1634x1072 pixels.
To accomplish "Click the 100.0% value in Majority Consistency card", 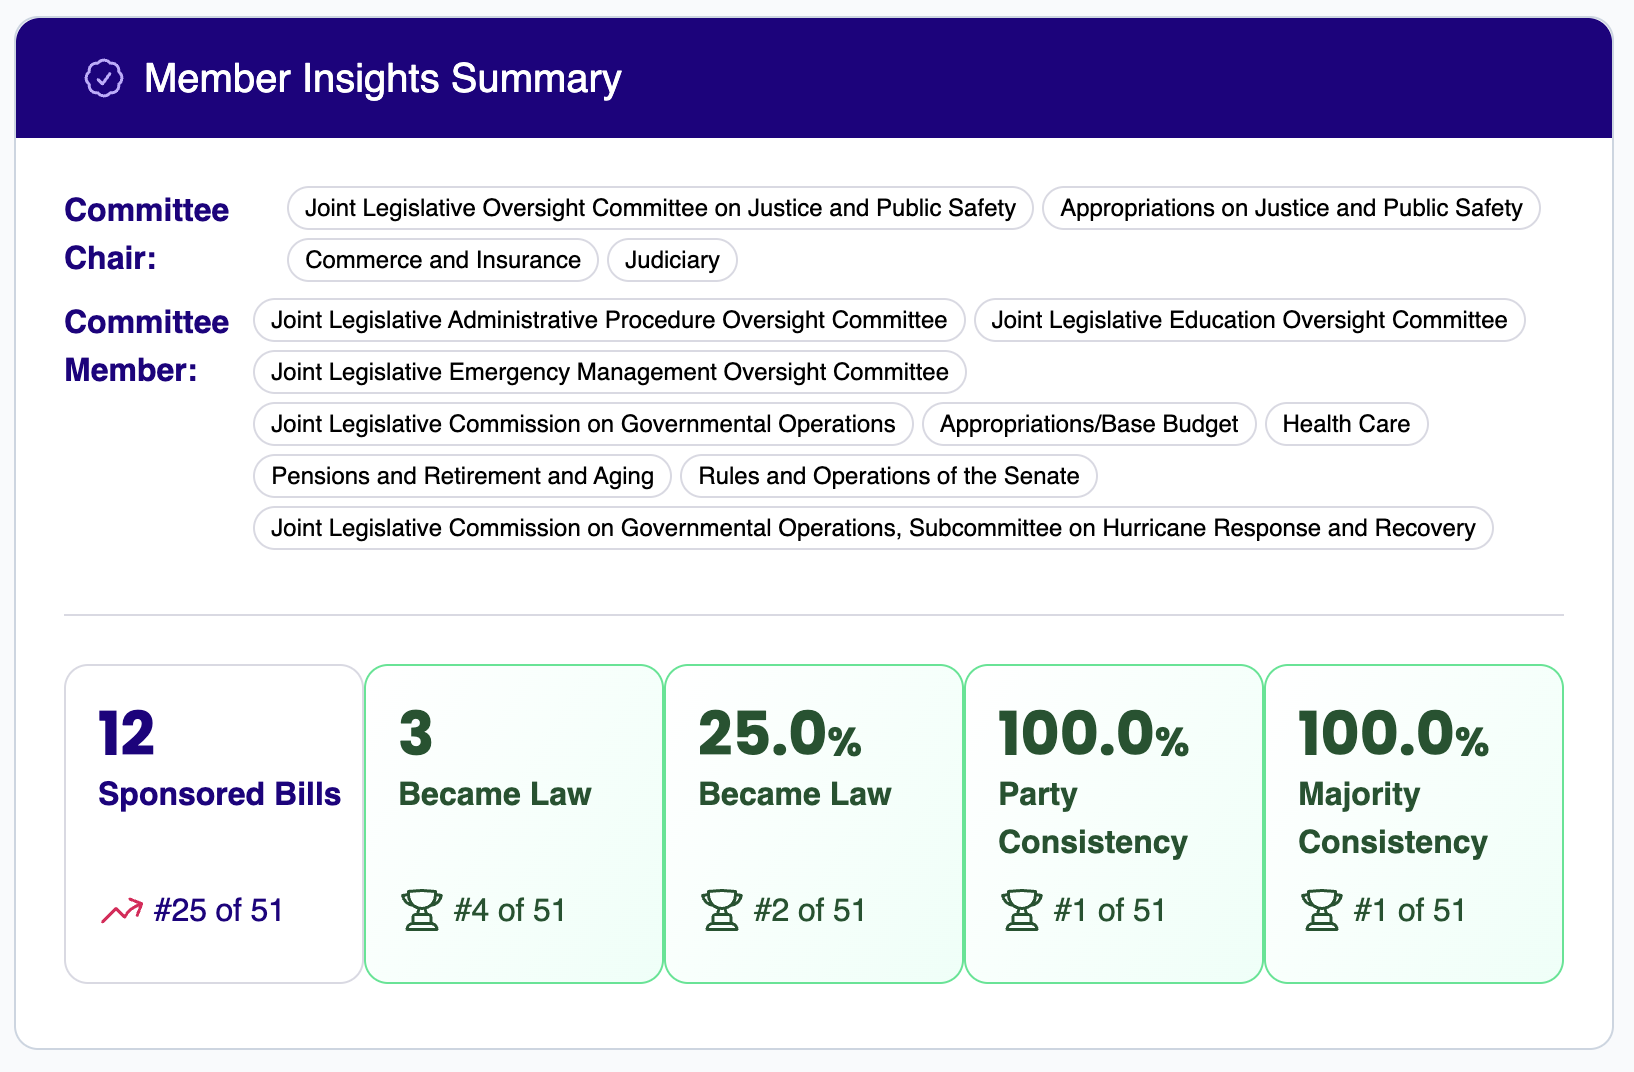I will pos(1394,734).
